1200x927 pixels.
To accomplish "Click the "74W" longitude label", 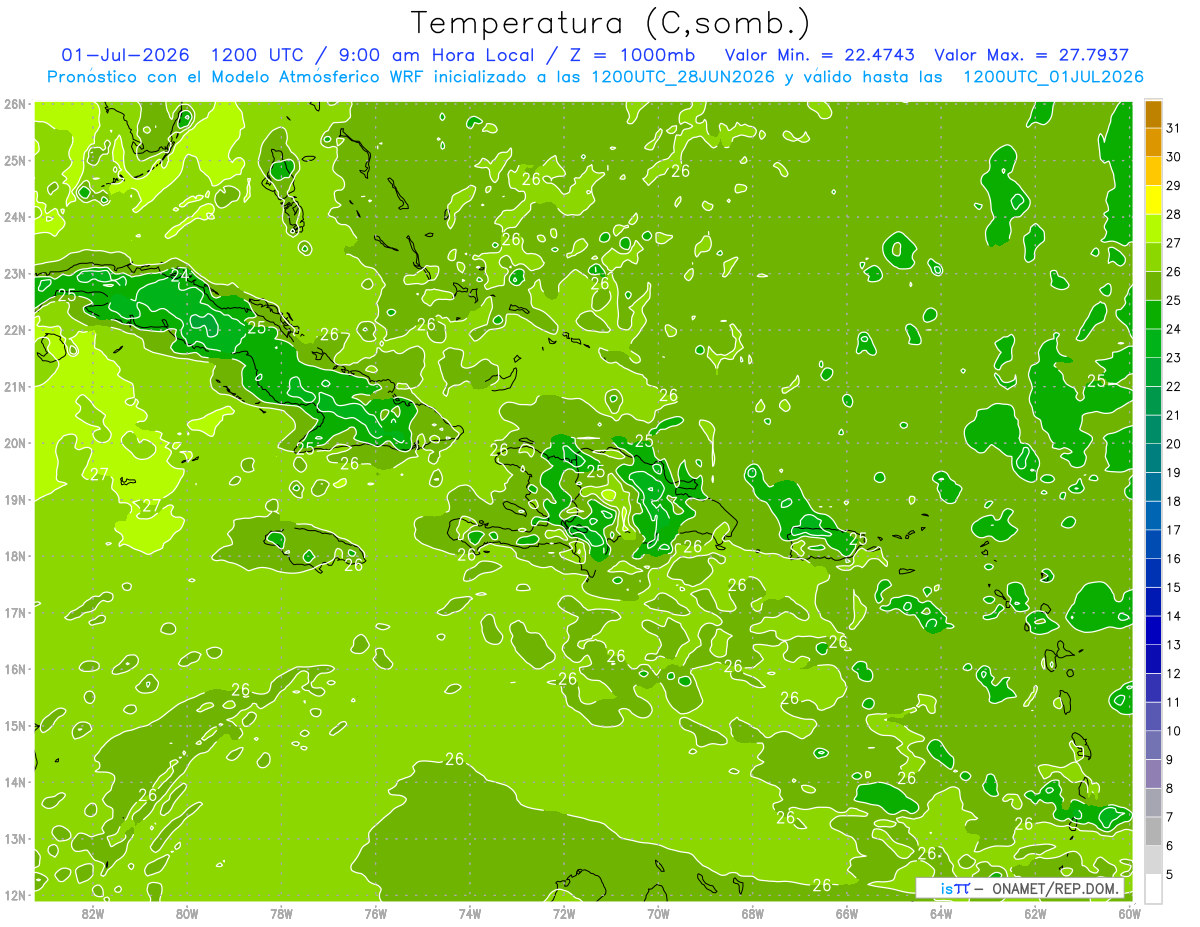I will click(x=469, y=913).
